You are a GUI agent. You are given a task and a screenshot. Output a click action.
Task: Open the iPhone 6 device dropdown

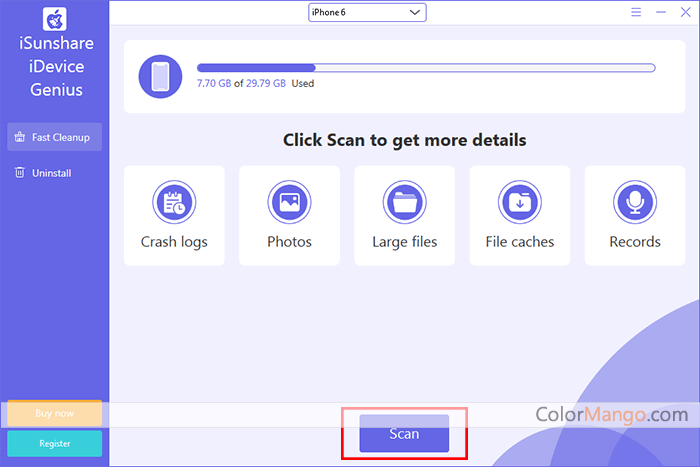[x=367, y=13]
